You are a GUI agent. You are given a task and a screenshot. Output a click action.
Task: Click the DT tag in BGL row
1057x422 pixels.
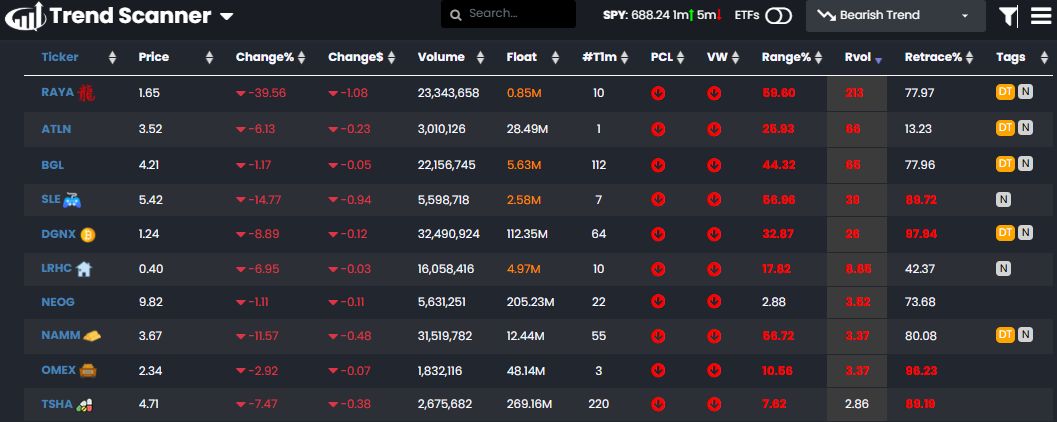[1005, 163]
